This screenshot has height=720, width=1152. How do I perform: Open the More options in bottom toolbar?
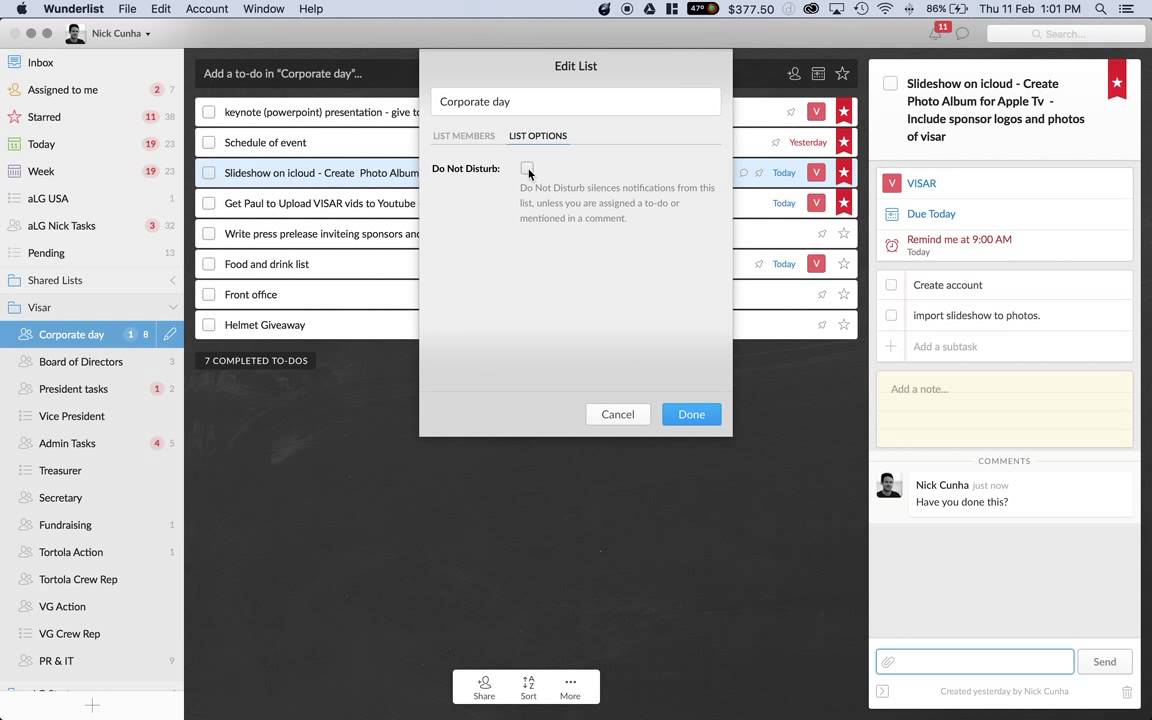(570, 687)
